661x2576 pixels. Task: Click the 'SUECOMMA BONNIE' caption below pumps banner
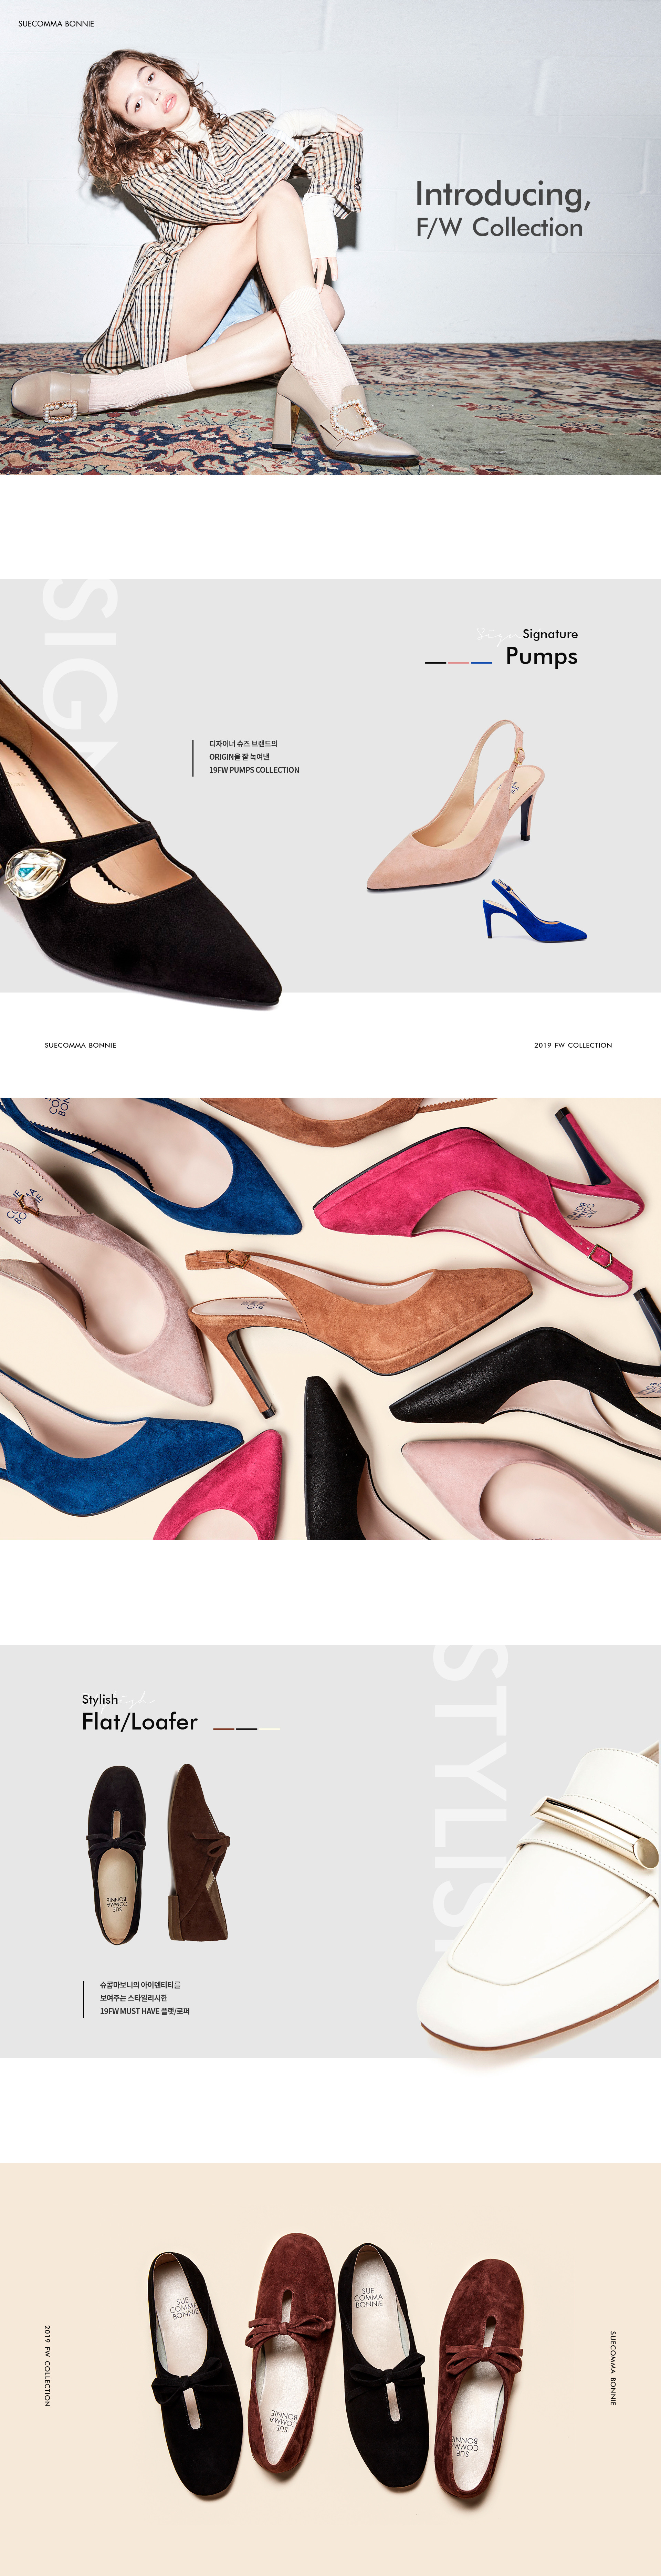80,1045
